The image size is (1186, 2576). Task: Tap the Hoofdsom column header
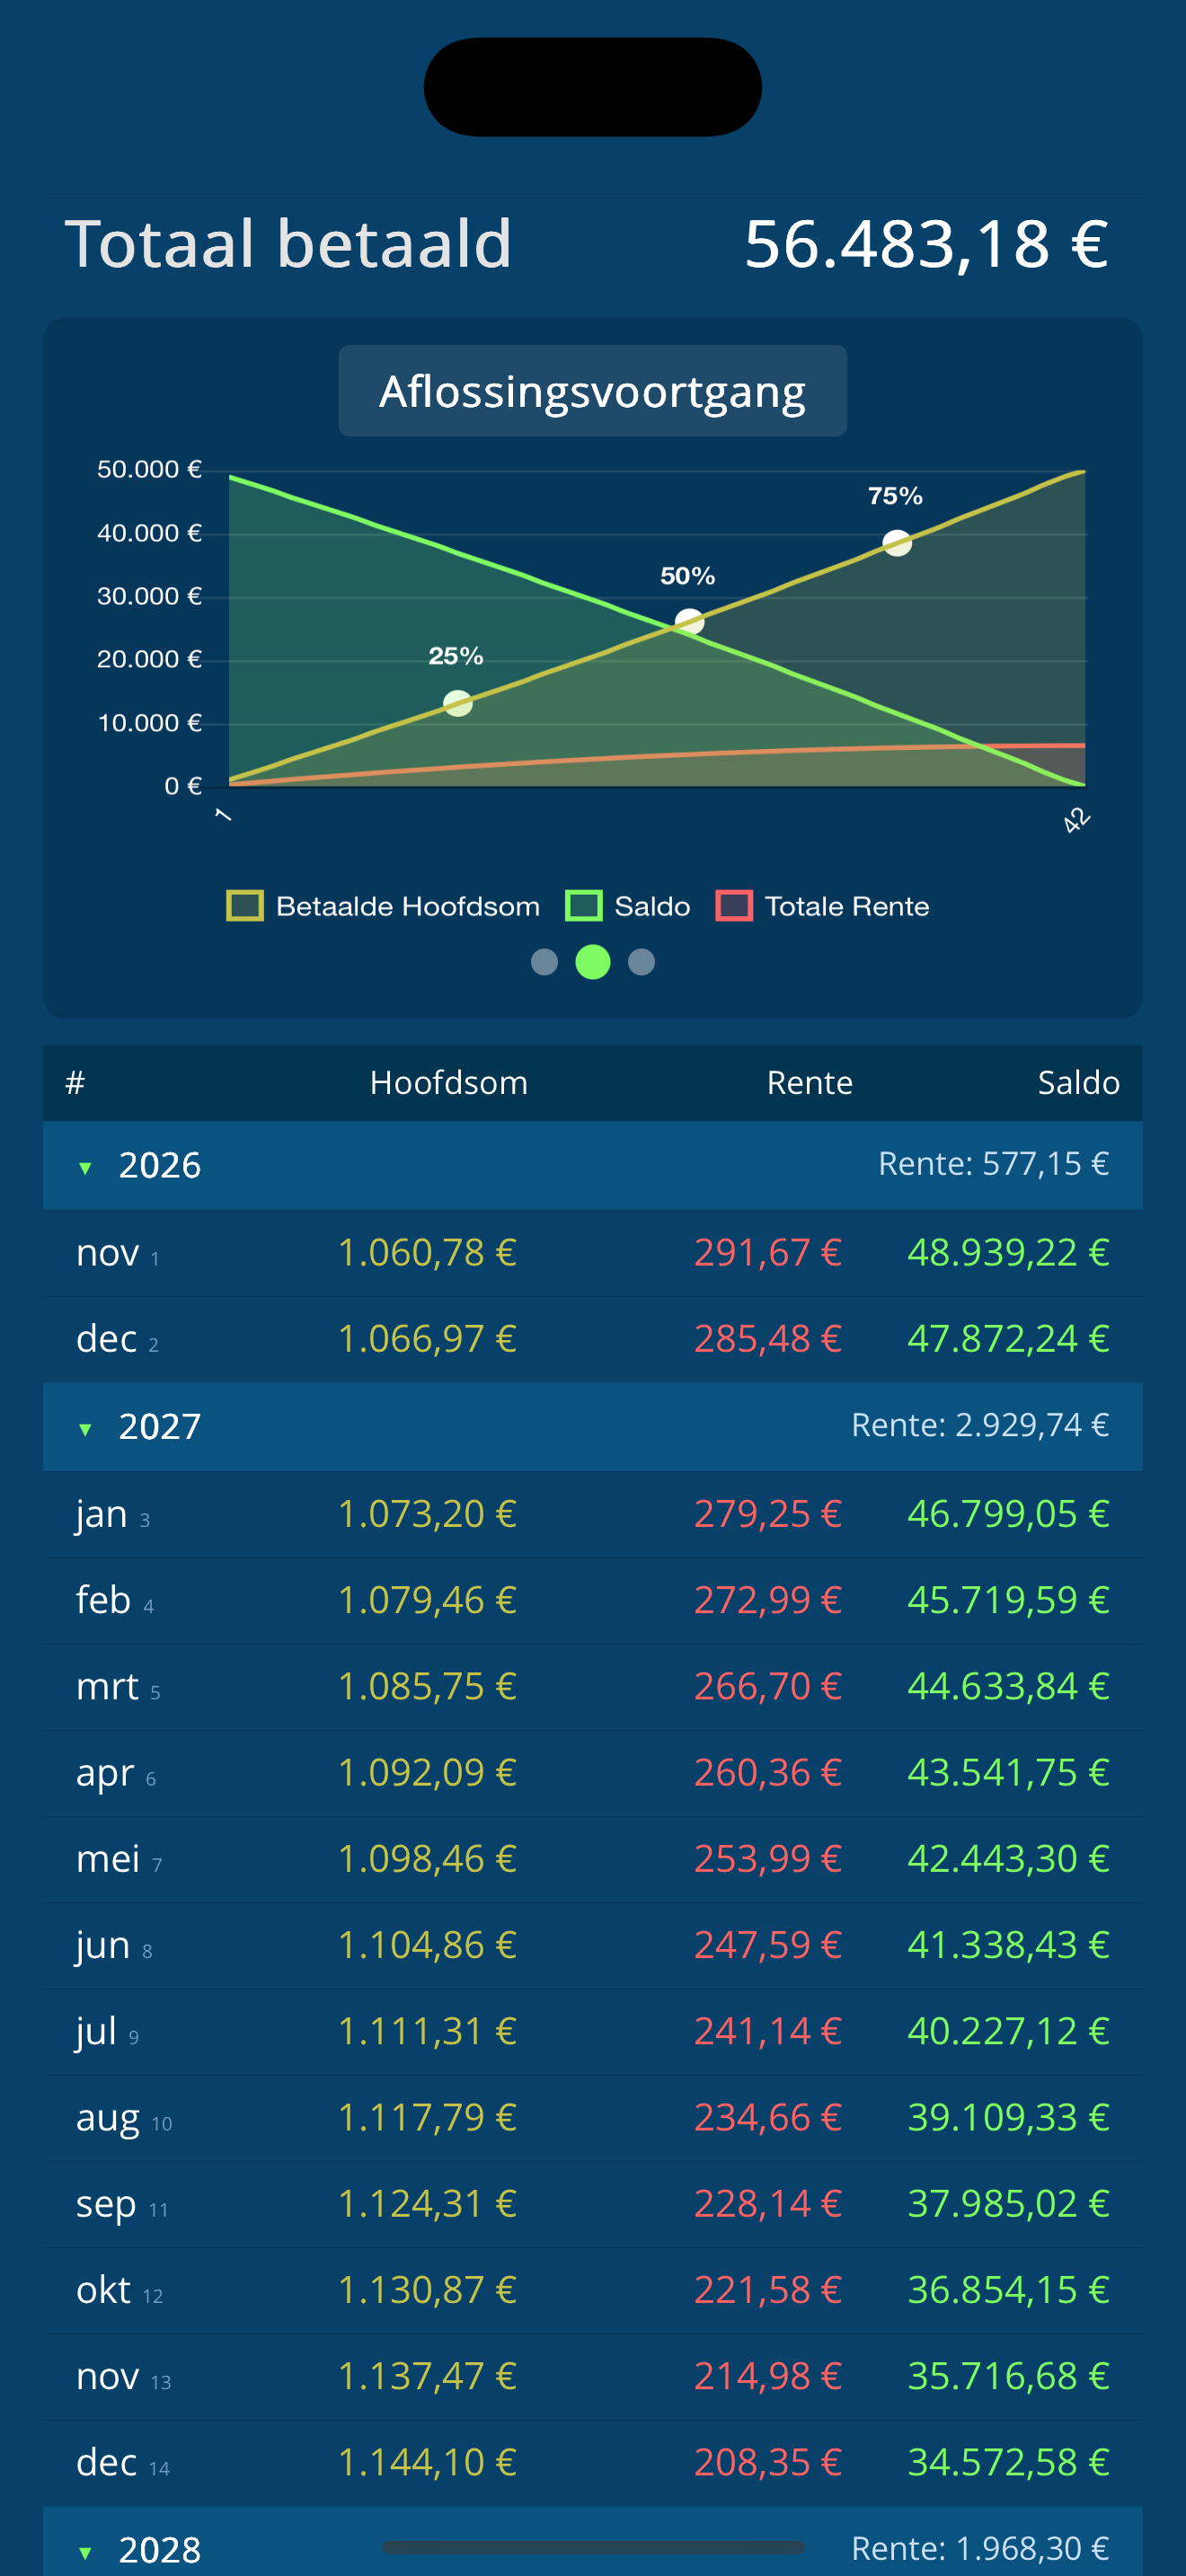pyautogui.click(x=449, y=1082)
